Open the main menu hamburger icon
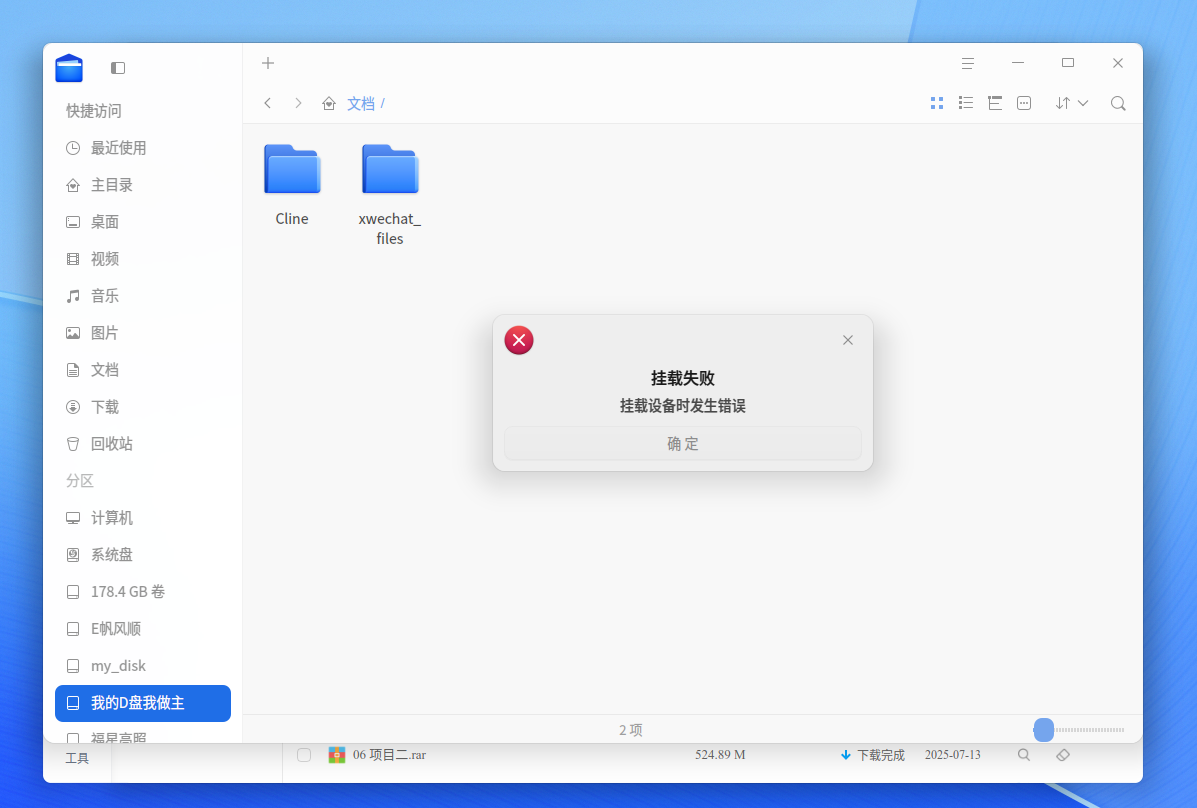Screen dimensions: 1197x808 pyautogui.click(x=967, y=63)
